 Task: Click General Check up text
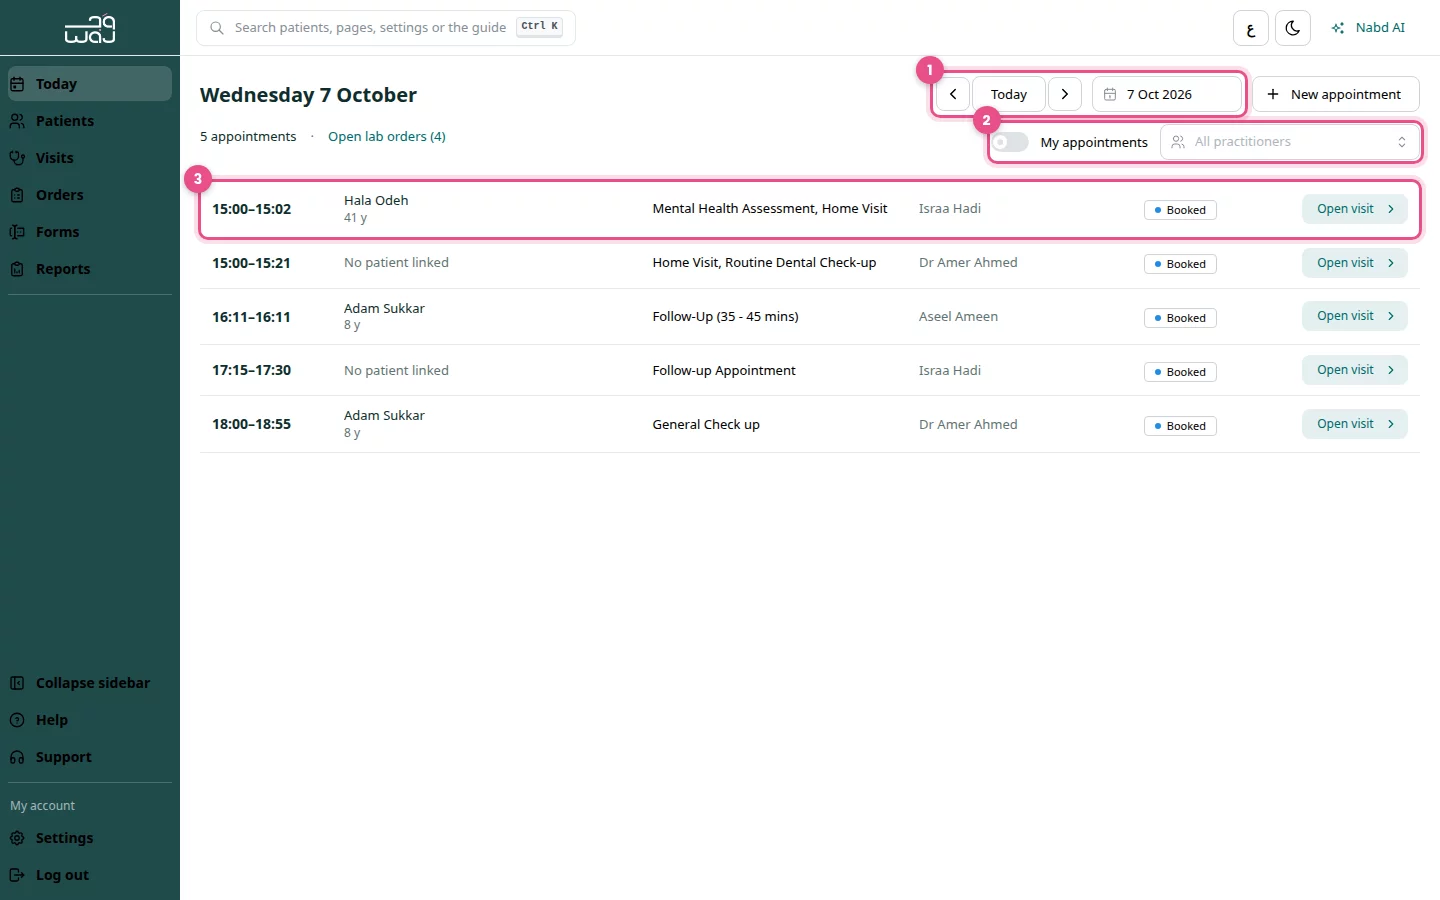706,425
